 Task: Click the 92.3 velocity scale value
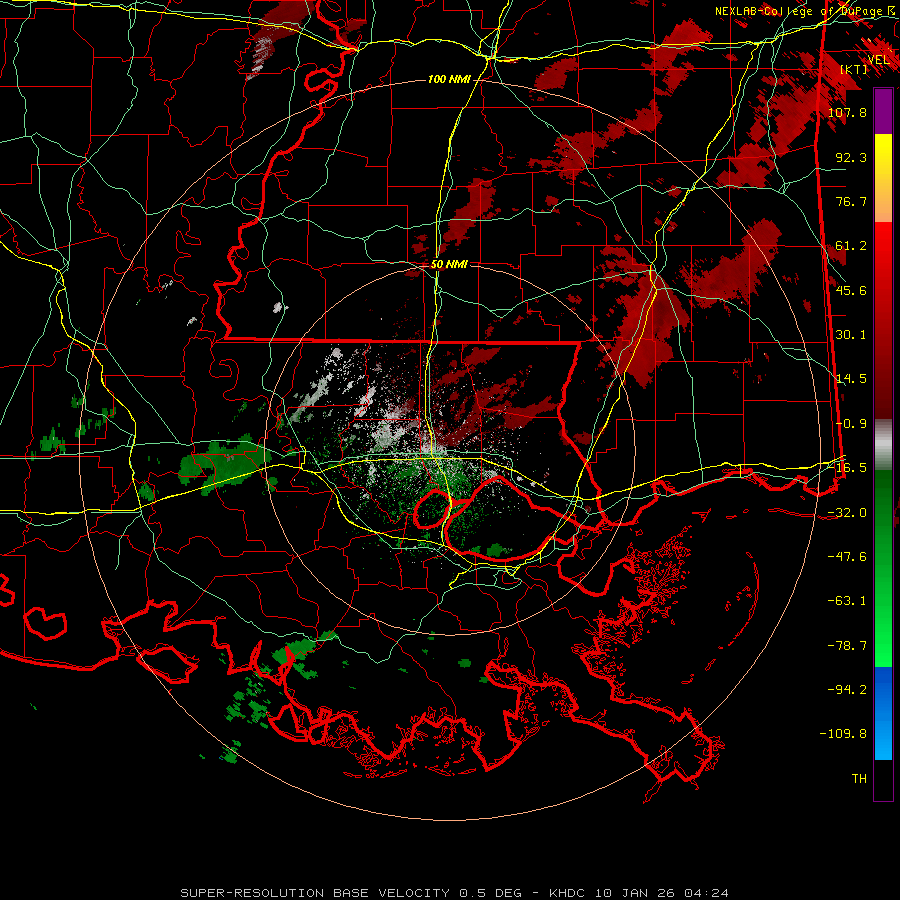click(851, 157)
